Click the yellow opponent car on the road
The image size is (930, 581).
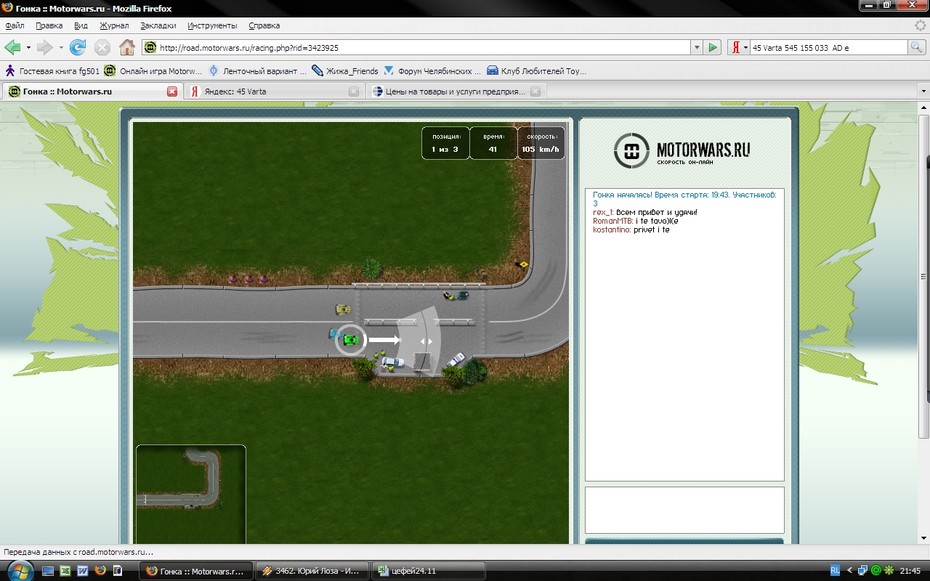343,309
